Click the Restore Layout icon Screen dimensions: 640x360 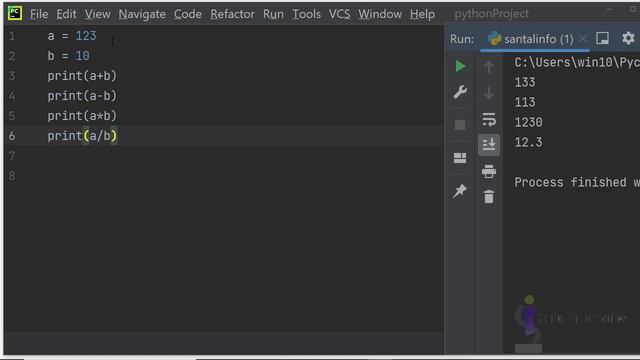point(460,158)
